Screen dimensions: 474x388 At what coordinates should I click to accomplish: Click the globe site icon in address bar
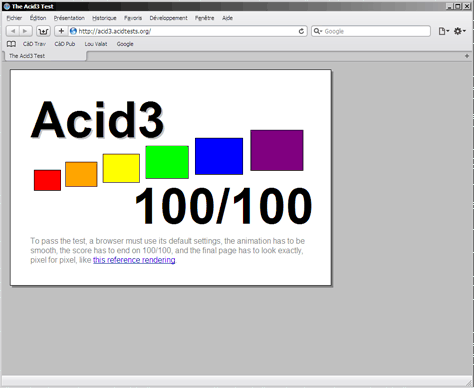click(x=73, y=31)
